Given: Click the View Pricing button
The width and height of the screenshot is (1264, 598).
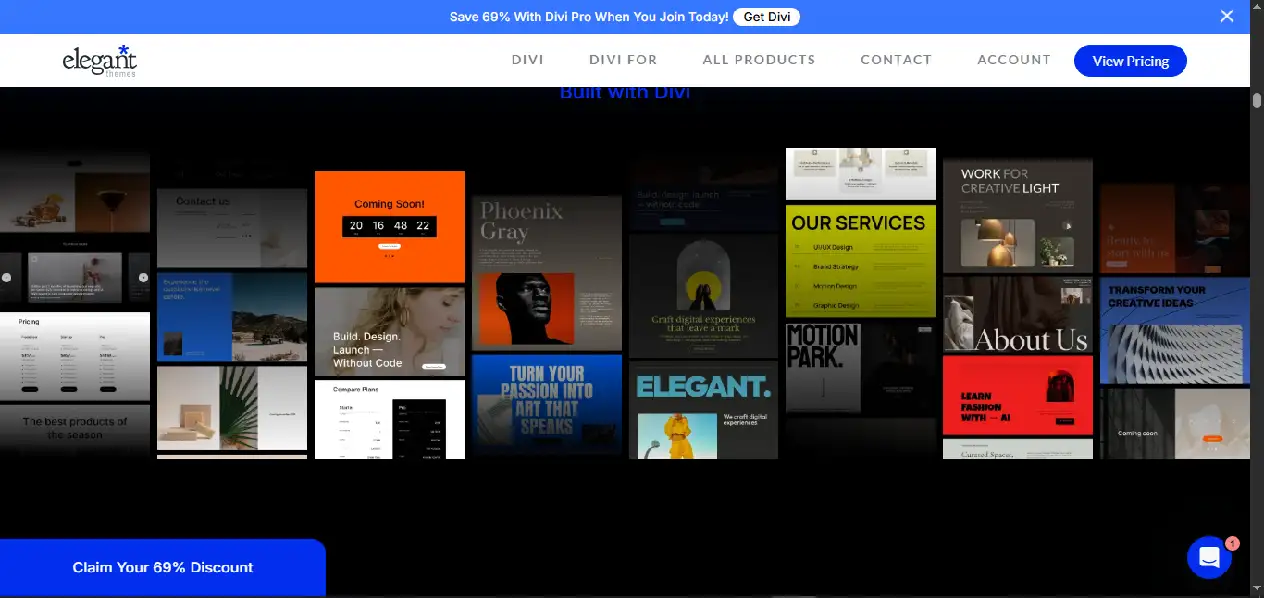Looking at the screenshot, I should coord(1130,61).
